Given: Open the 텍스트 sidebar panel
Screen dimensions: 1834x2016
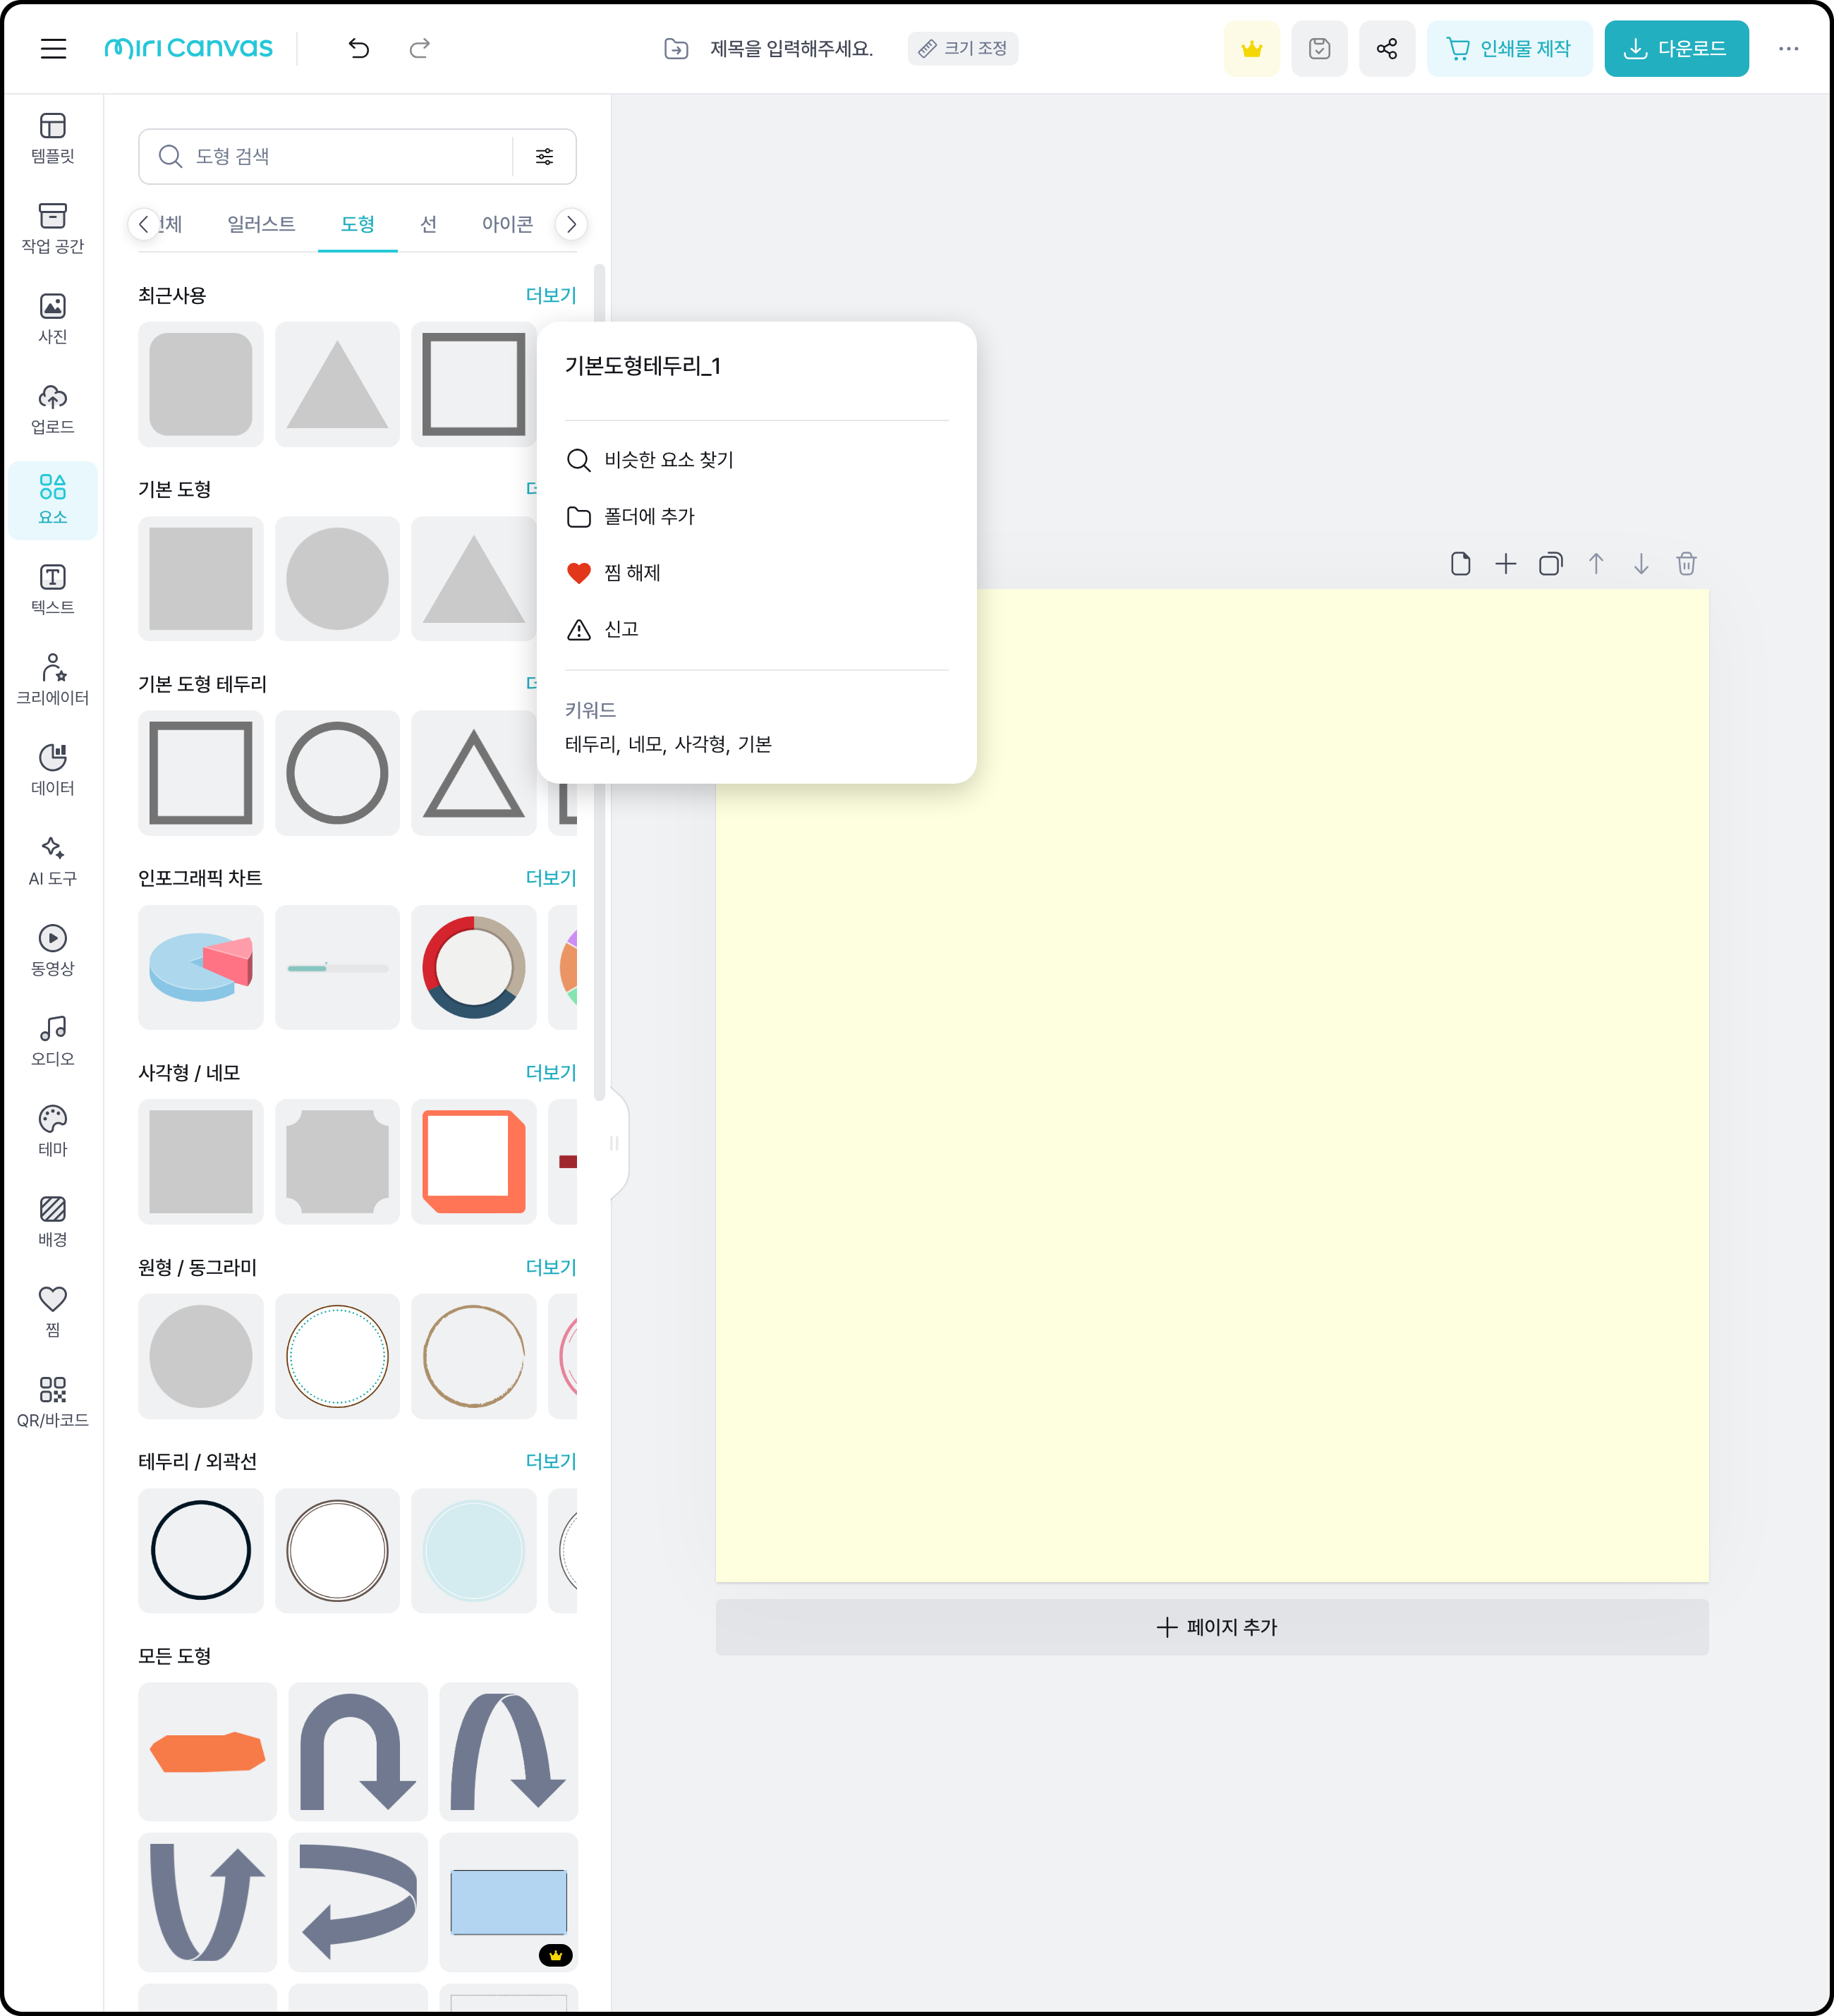Looking at the screenshot, I should [53, 589].
